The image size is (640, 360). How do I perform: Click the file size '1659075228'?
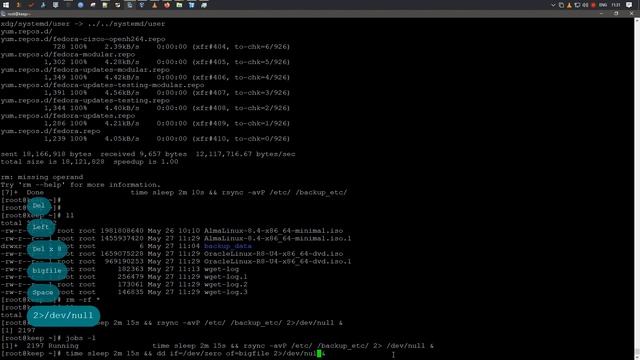click(122, 254)
